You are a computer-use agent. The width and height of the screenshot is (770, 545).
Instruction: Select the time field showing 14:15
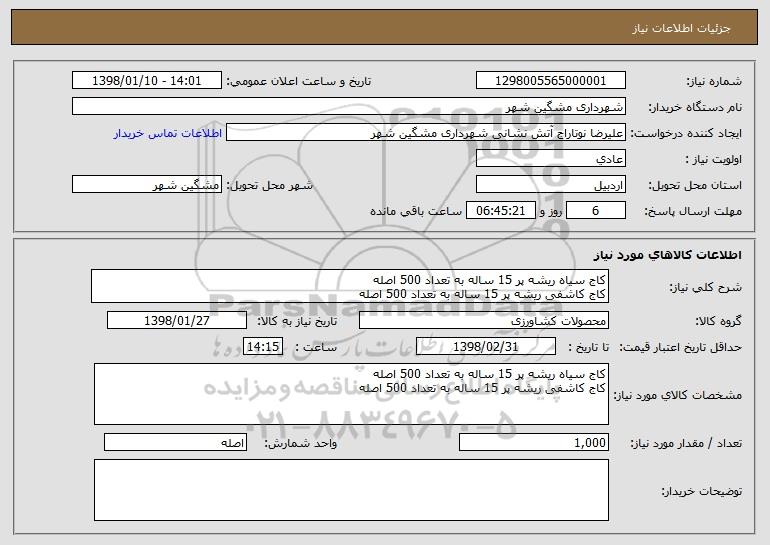(x=263, y=347)
